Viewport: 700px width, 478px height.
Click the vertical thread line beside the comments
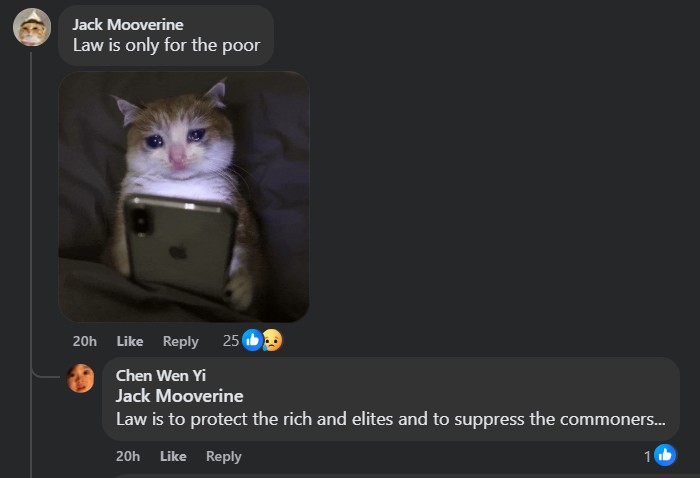click(x=31, y=265)
